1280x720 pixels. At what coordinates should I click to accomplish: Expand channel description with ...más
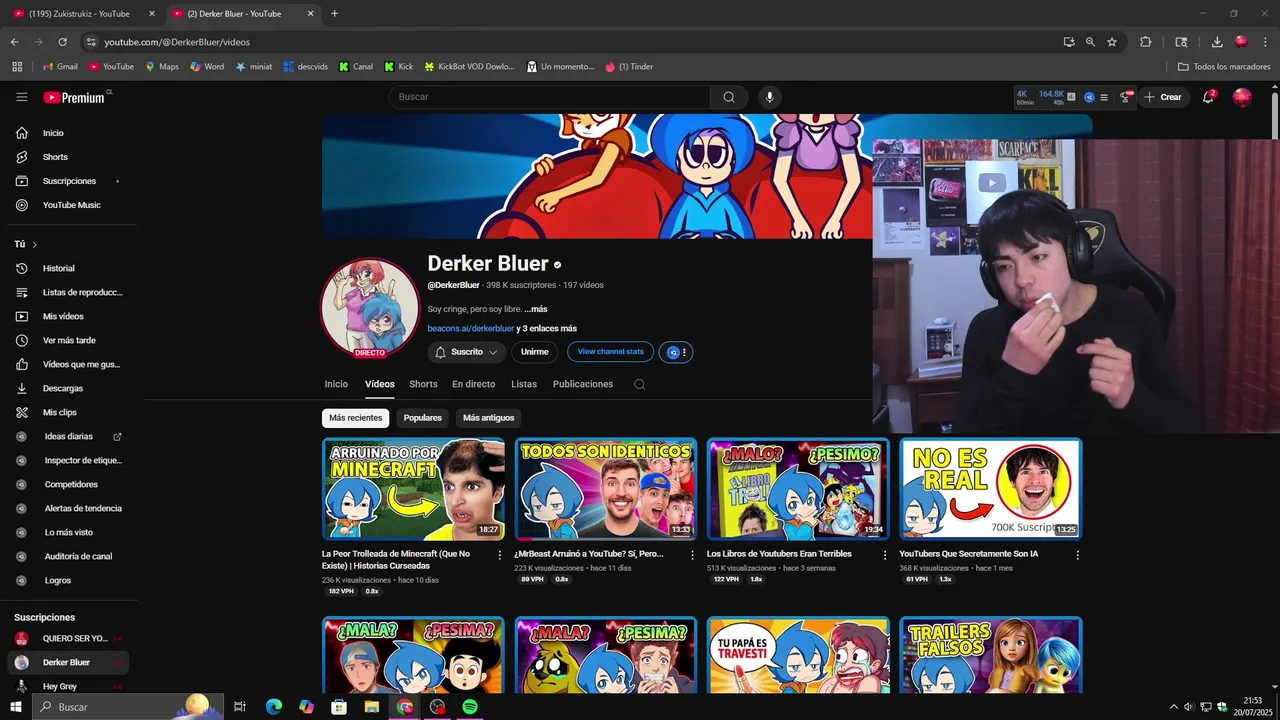[536, 309]
